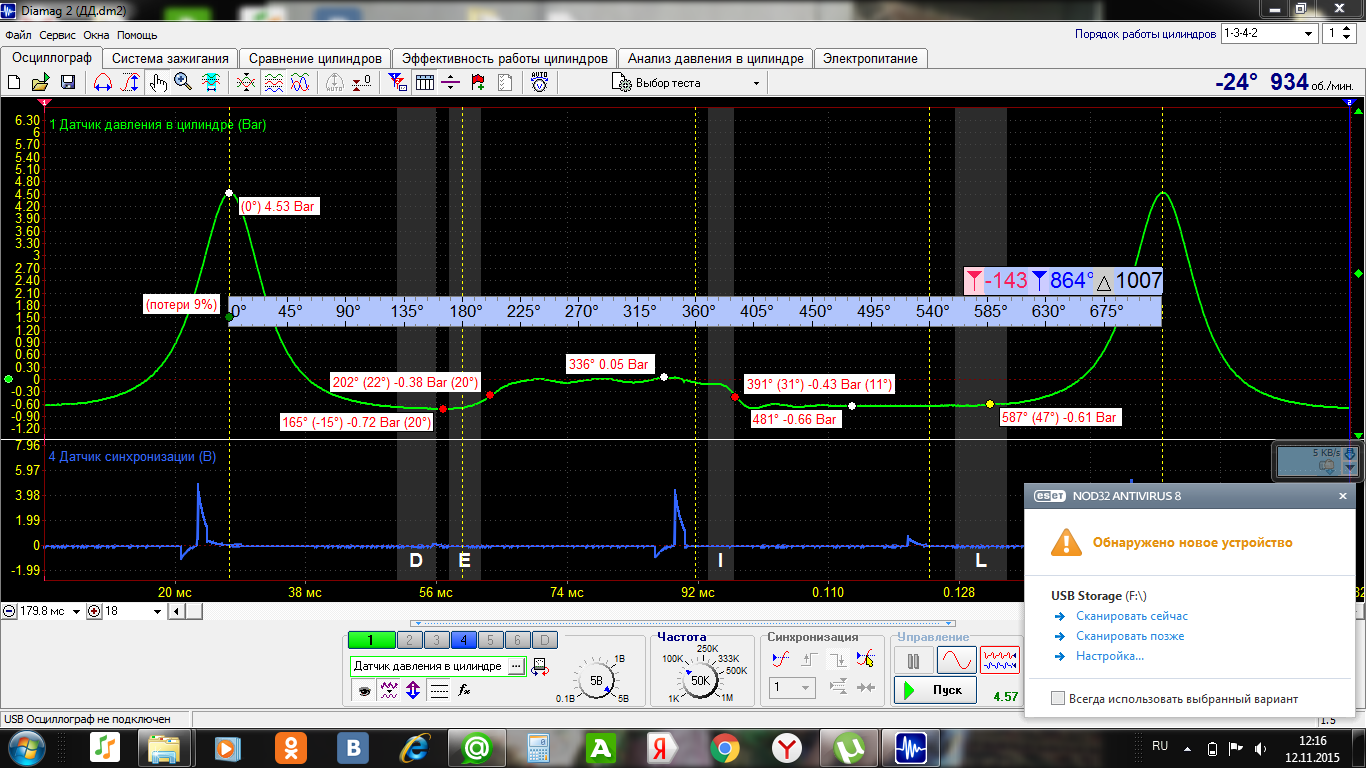The height and width of the screenshot is (768, 1366).
Task: Select the multi-waveform recorder mode button
Action: [999, 660]
